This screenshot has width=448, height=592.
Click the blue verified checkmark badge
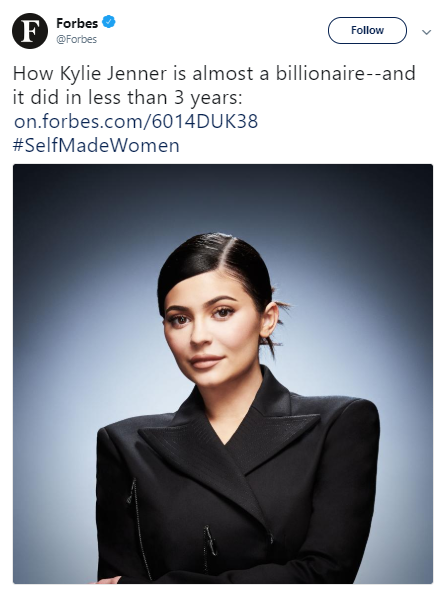(109, 22)
